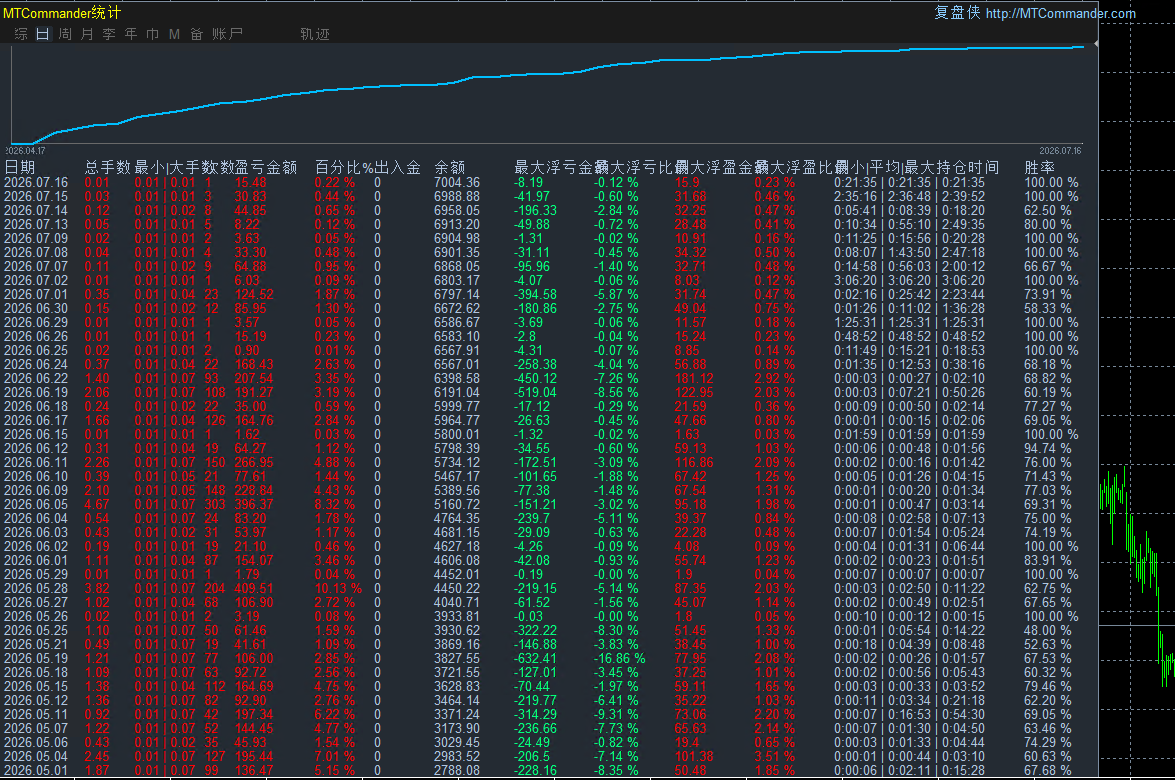Open the 备 tab

point(196,34)
